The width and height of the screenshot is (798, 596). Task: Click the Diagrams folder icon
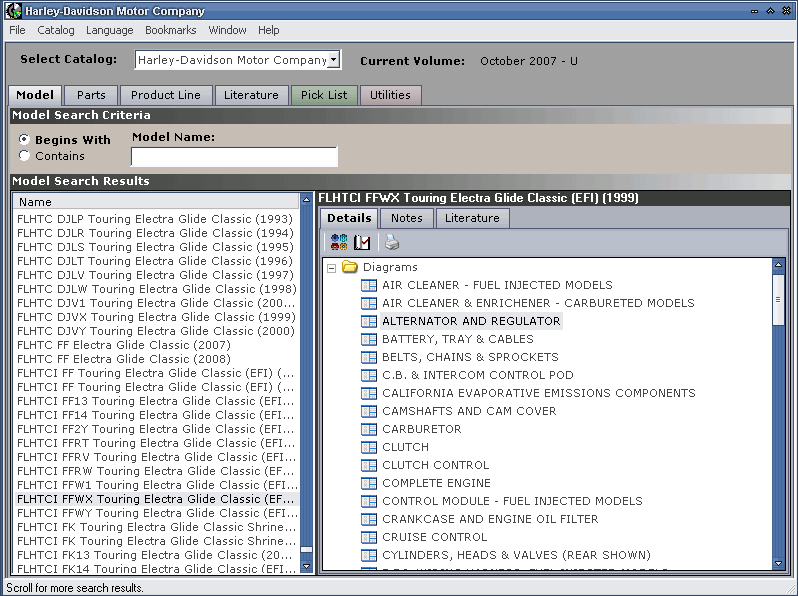[x=350, y=267]
